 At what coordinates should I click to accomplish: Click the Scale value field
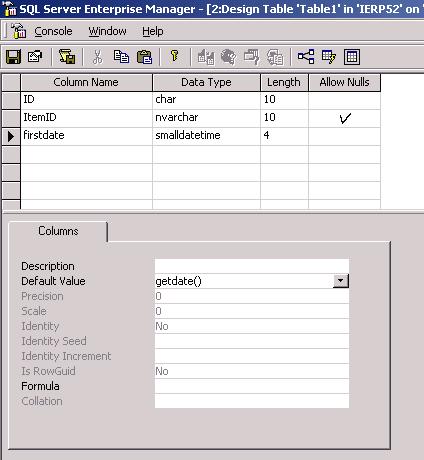pyautogui.click(x=252, y=311)
